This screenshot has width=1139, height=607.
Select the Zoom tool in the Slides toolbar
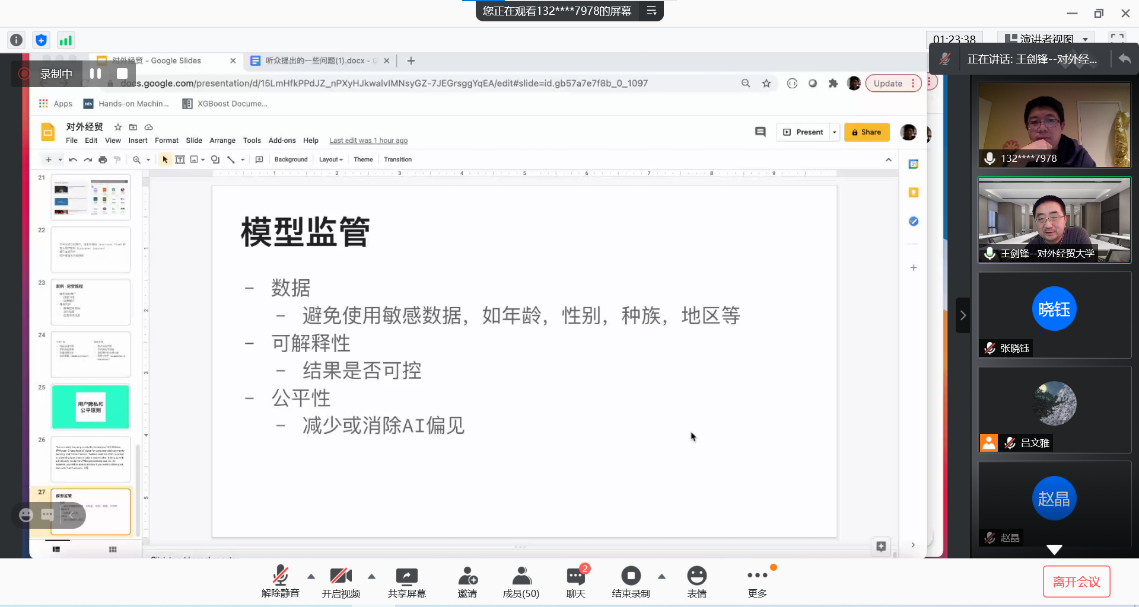(x=135, y=159)
